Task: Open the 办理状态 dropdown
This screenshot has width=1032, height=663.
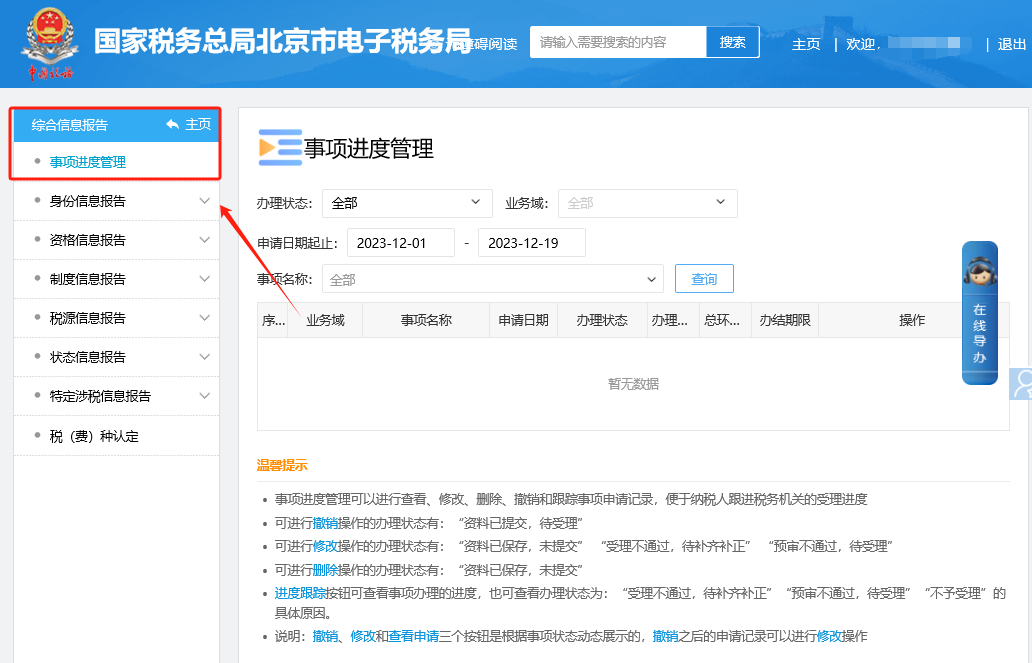Action: pyautogui.click(x=406, y=203)
